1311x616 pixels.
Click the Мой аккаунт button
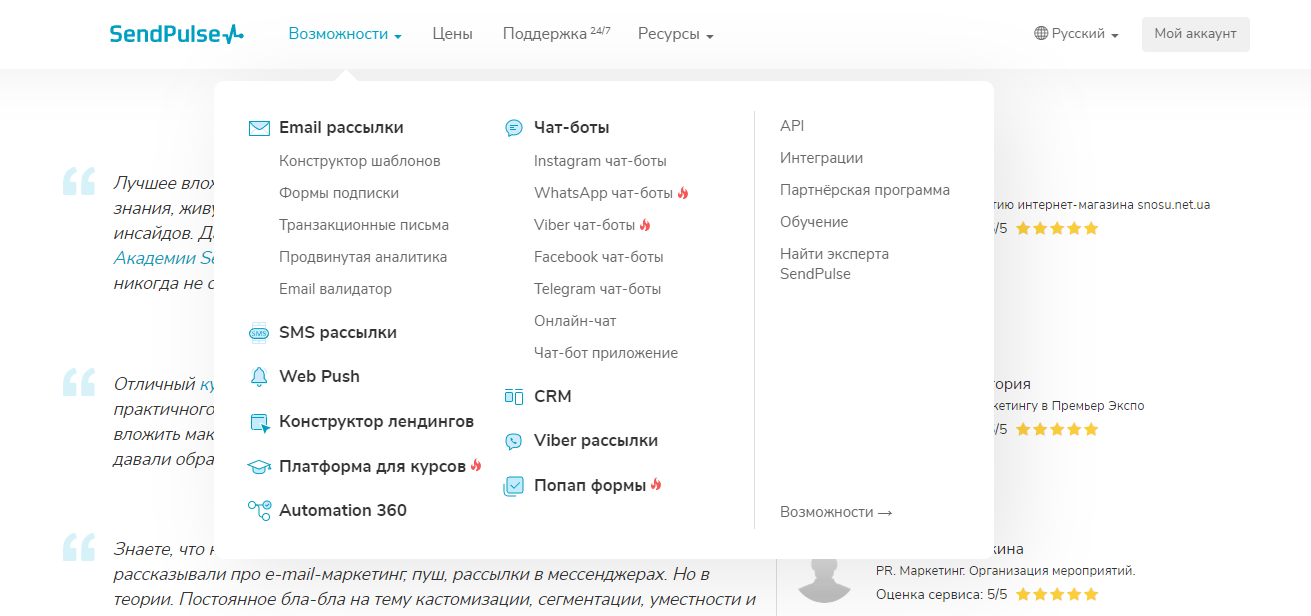click(1195, 34)
